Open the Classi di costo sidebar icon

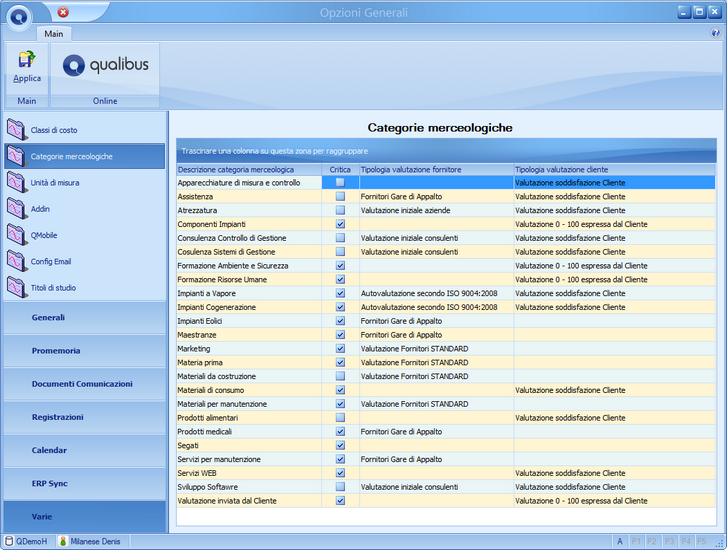pos(17,130)
